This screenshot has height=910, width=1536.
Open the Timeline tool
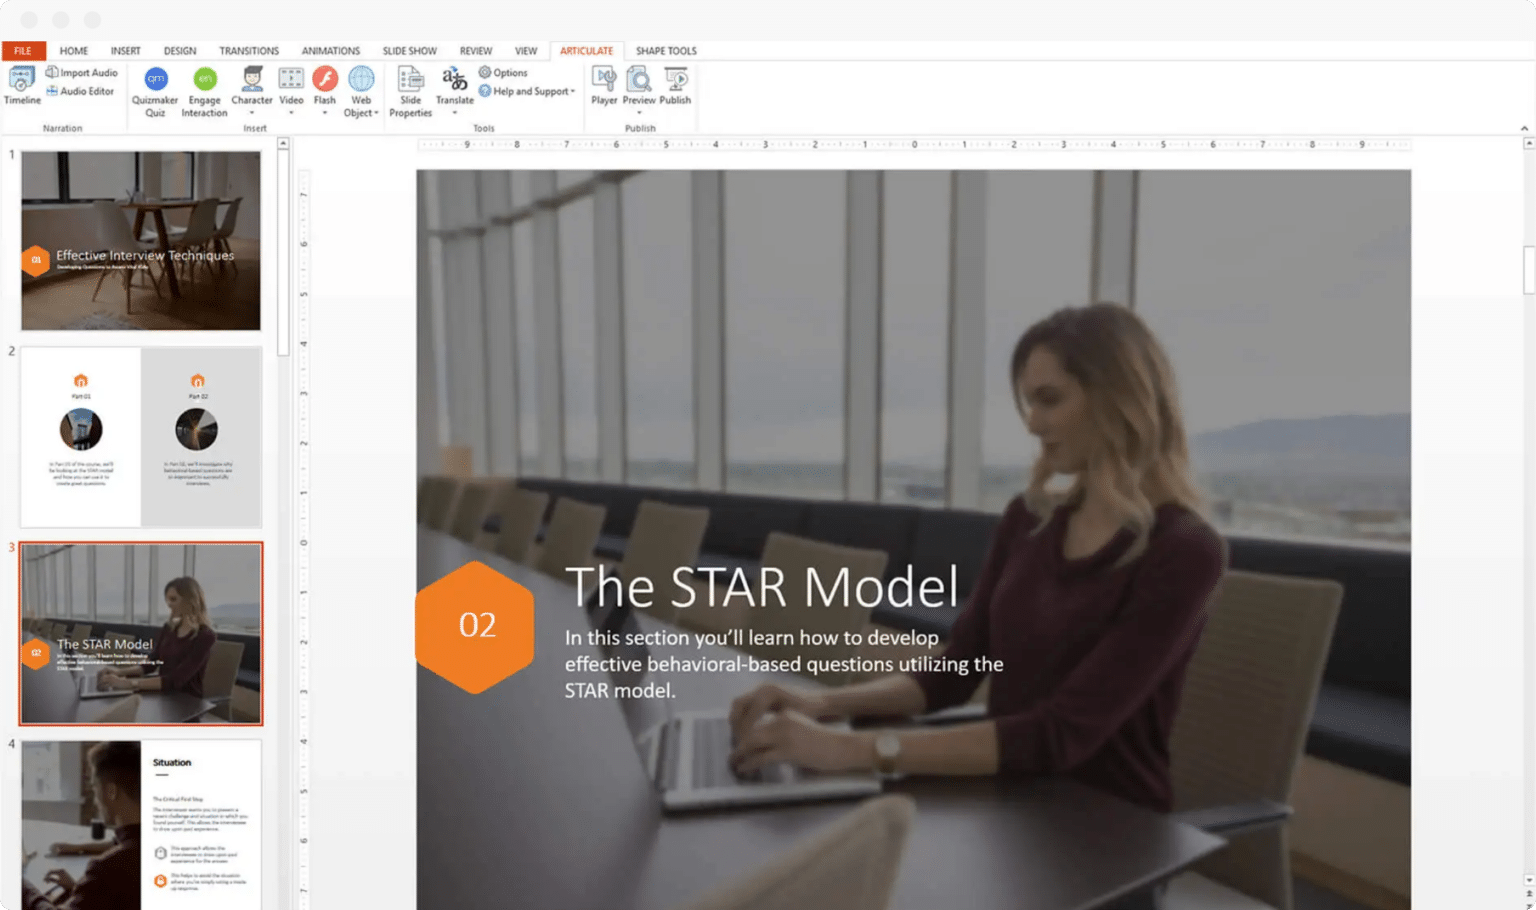(x=22, y=88)
